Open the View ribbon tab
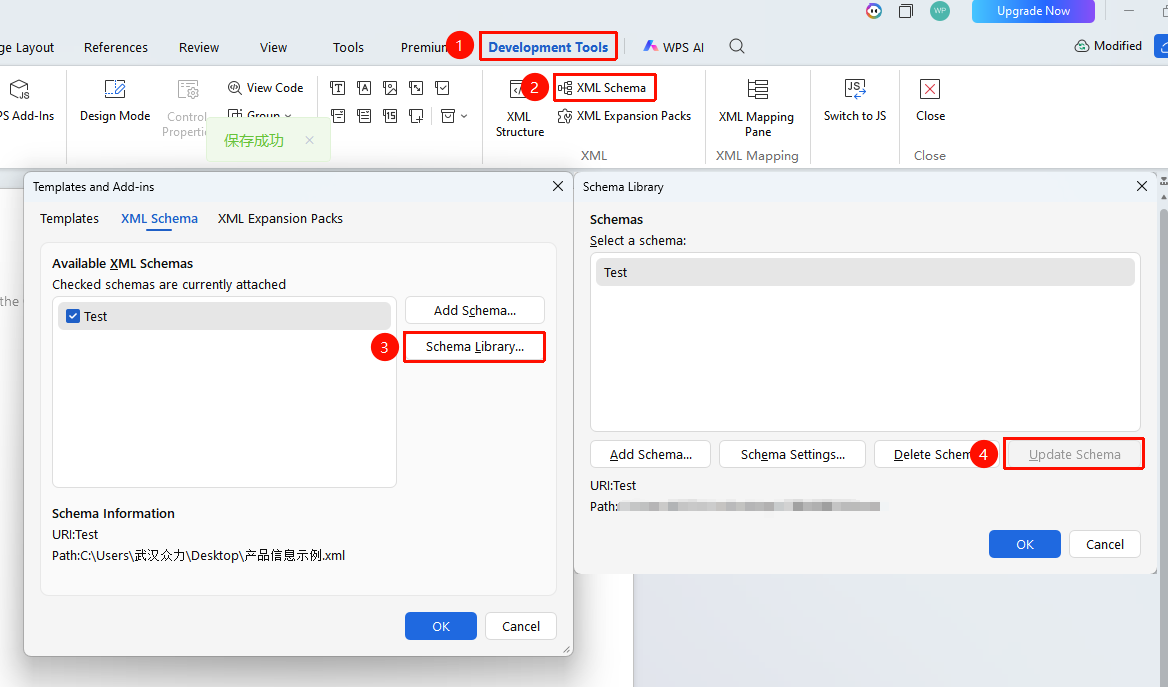Image resolution: width=1168 pixels, height=687 pixels. 273,47
